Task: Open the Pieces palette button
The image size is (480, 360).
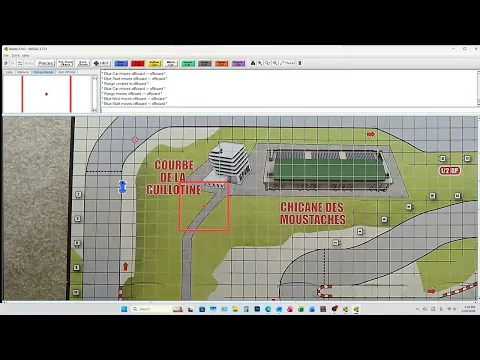Action: pyautogui.click(x=46, y=63)
